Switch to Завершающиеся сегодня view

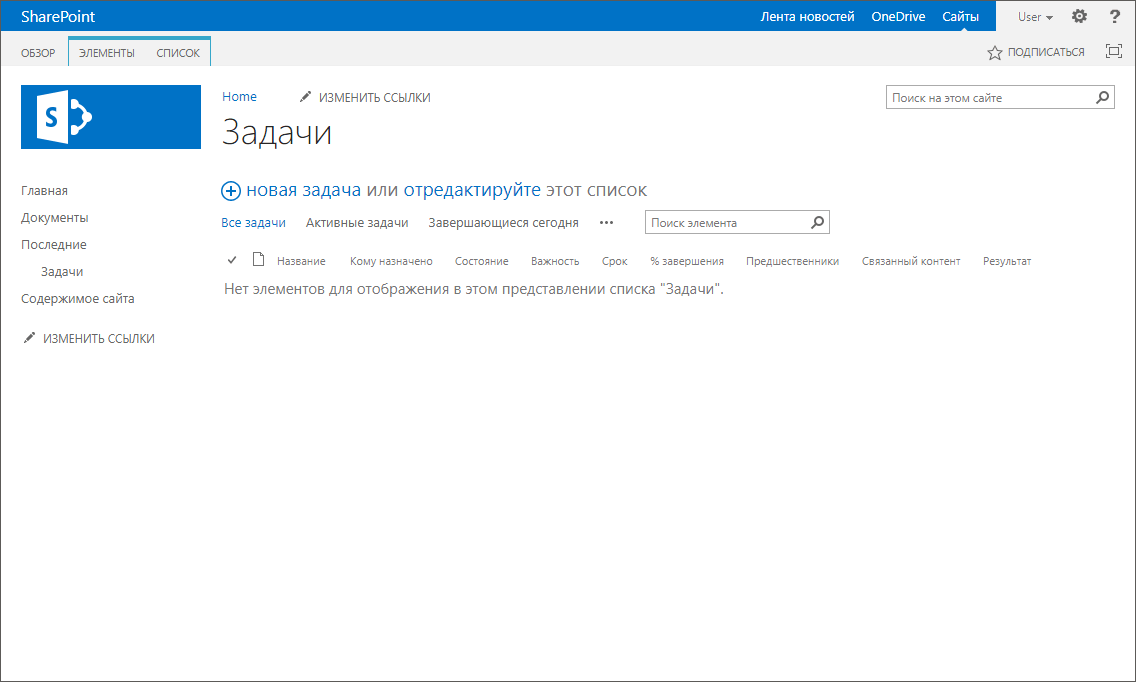pos(503,223)
